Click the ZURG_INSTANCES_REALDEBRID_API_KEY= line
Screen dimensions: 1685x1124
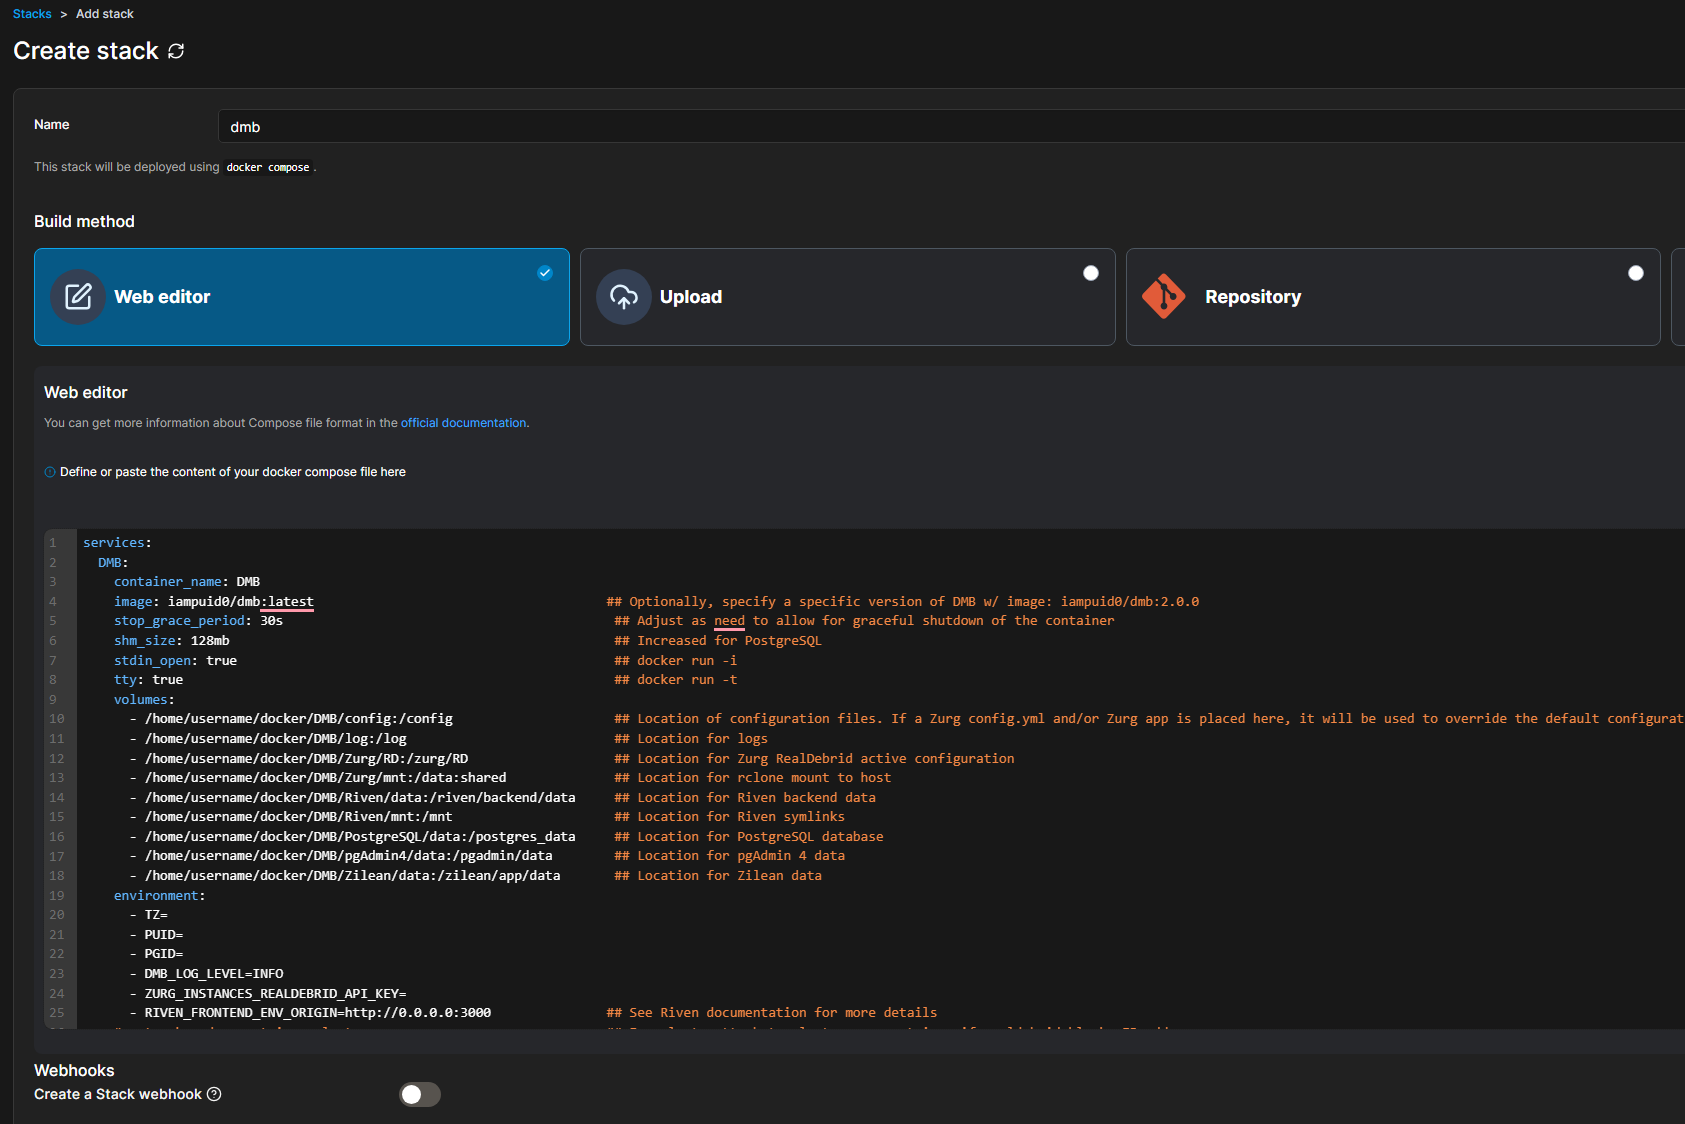268,994
